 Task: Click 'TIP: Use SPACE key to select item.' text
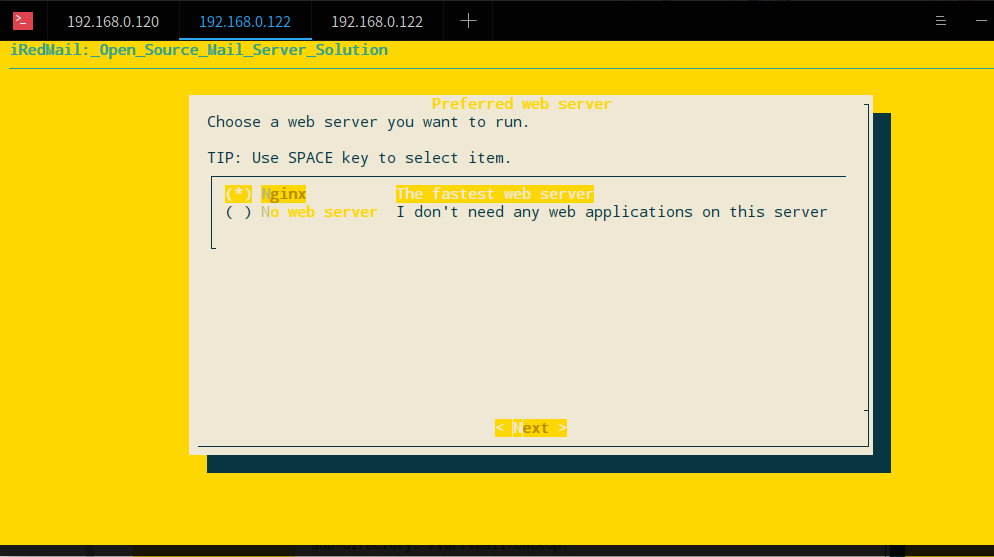click(359, 158)
